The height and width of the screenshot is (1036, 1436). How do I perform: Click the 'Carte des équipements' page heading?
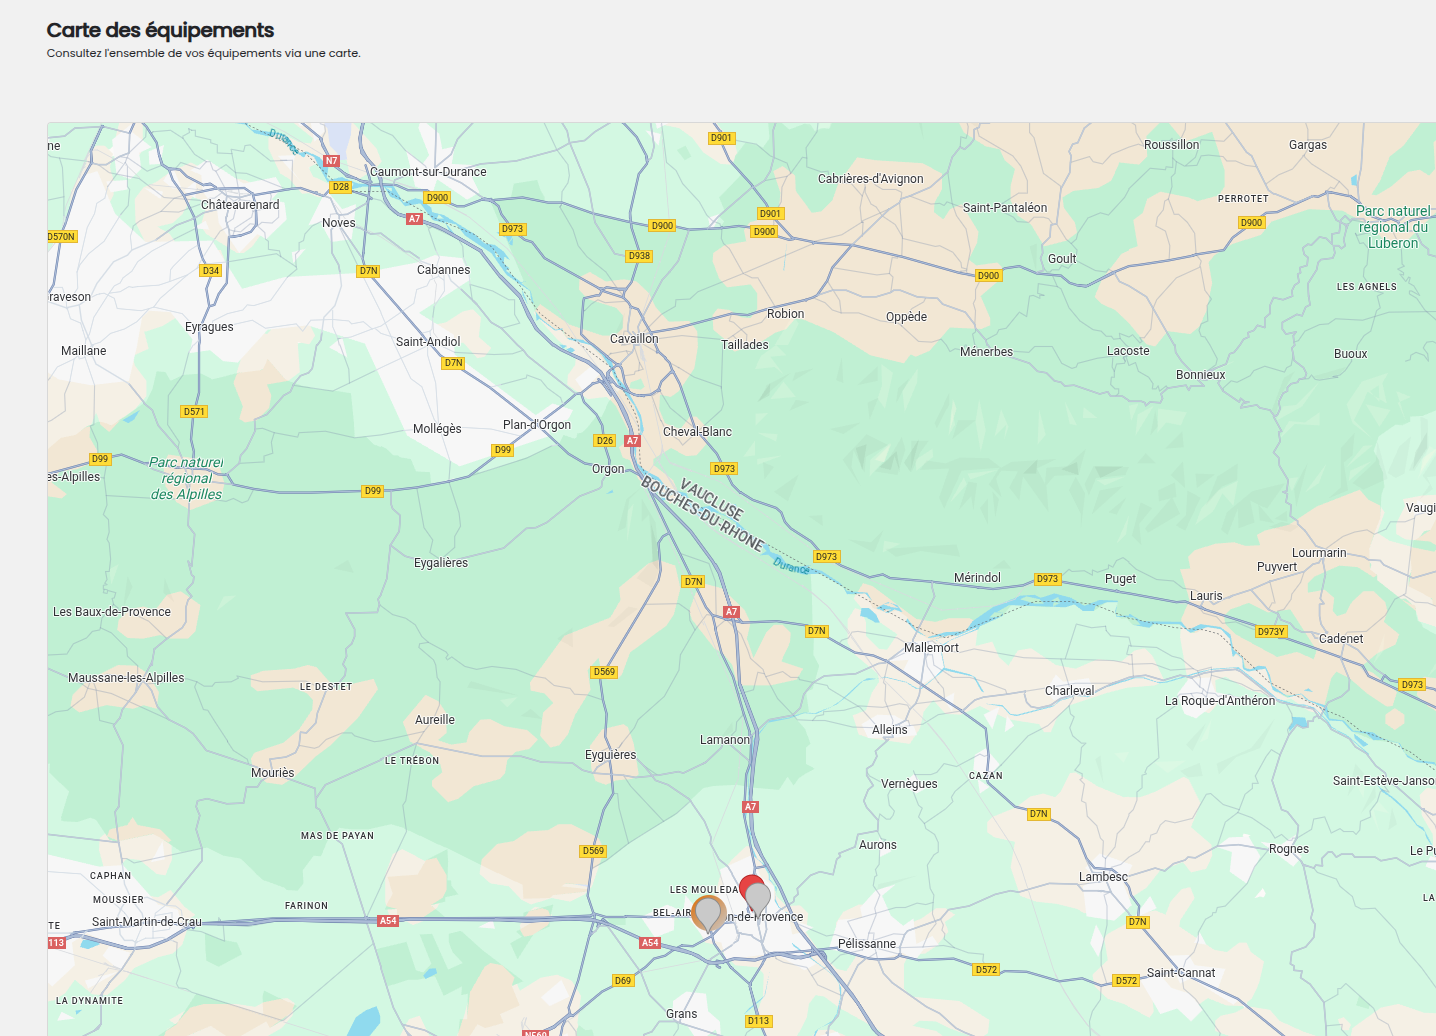point(160,30)
